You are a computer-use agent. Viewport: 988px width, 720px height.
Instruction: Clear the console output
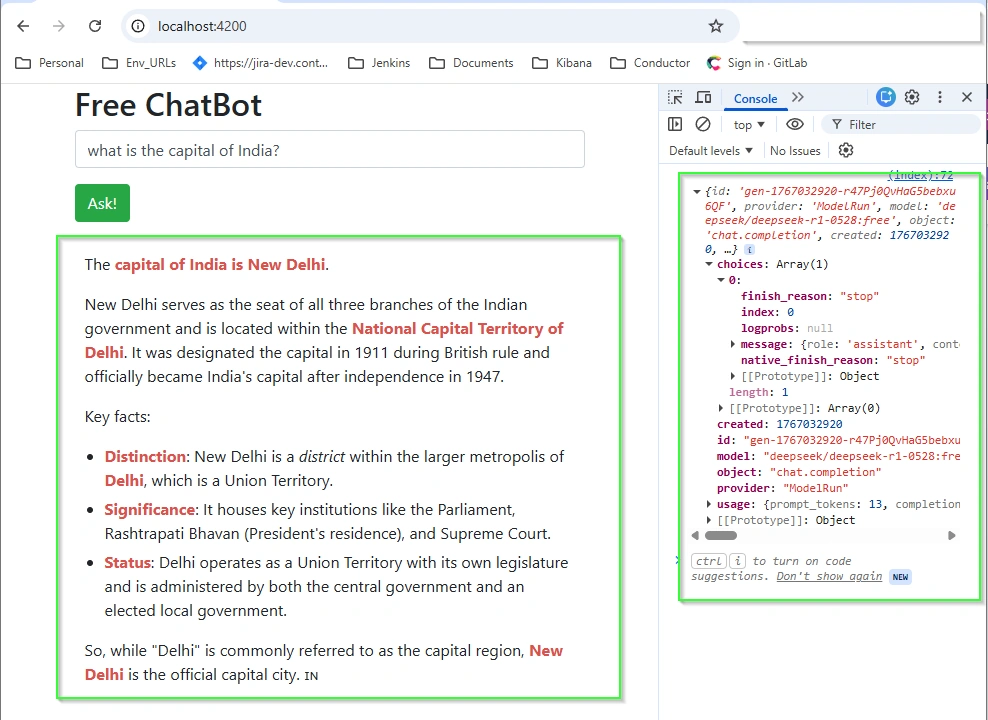pos(703,124)
